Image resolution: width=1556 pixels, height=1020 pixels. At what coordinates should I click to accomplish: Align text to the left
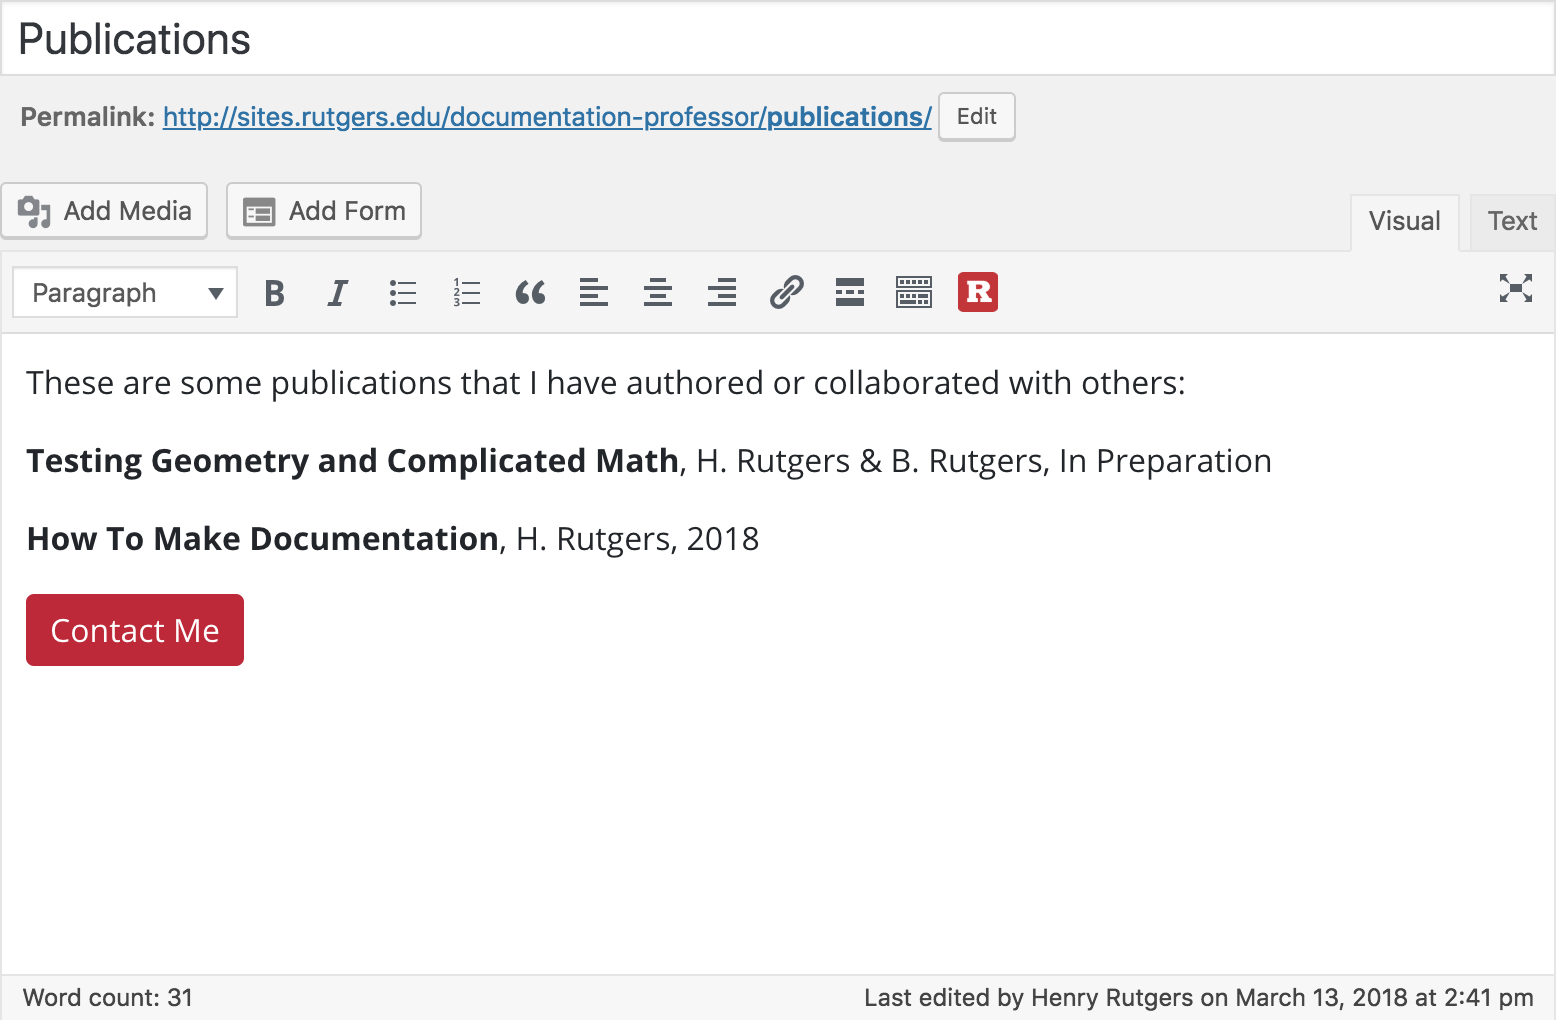coord(594,293)
